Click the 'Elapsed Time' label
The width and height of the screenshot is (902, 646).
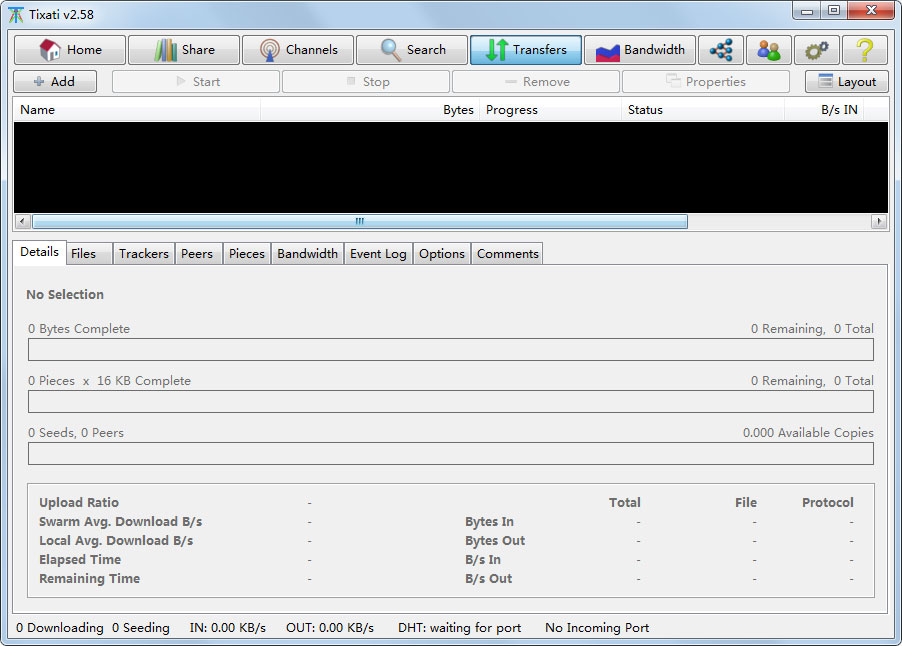point(80,560)
